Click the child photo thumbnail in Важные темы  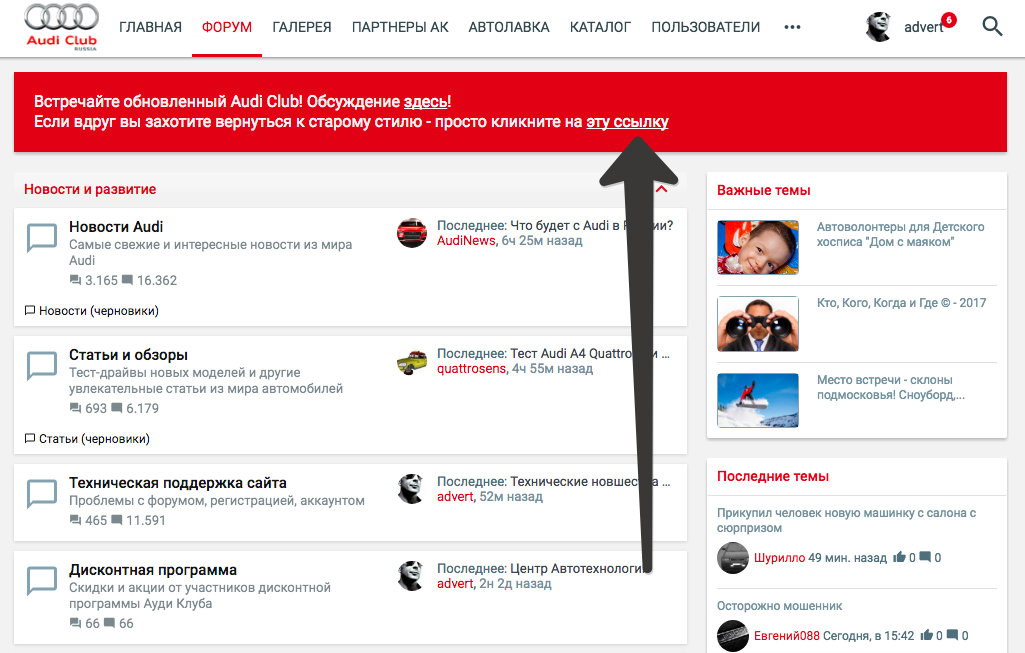pyautogui.click(x=758, y=247)
